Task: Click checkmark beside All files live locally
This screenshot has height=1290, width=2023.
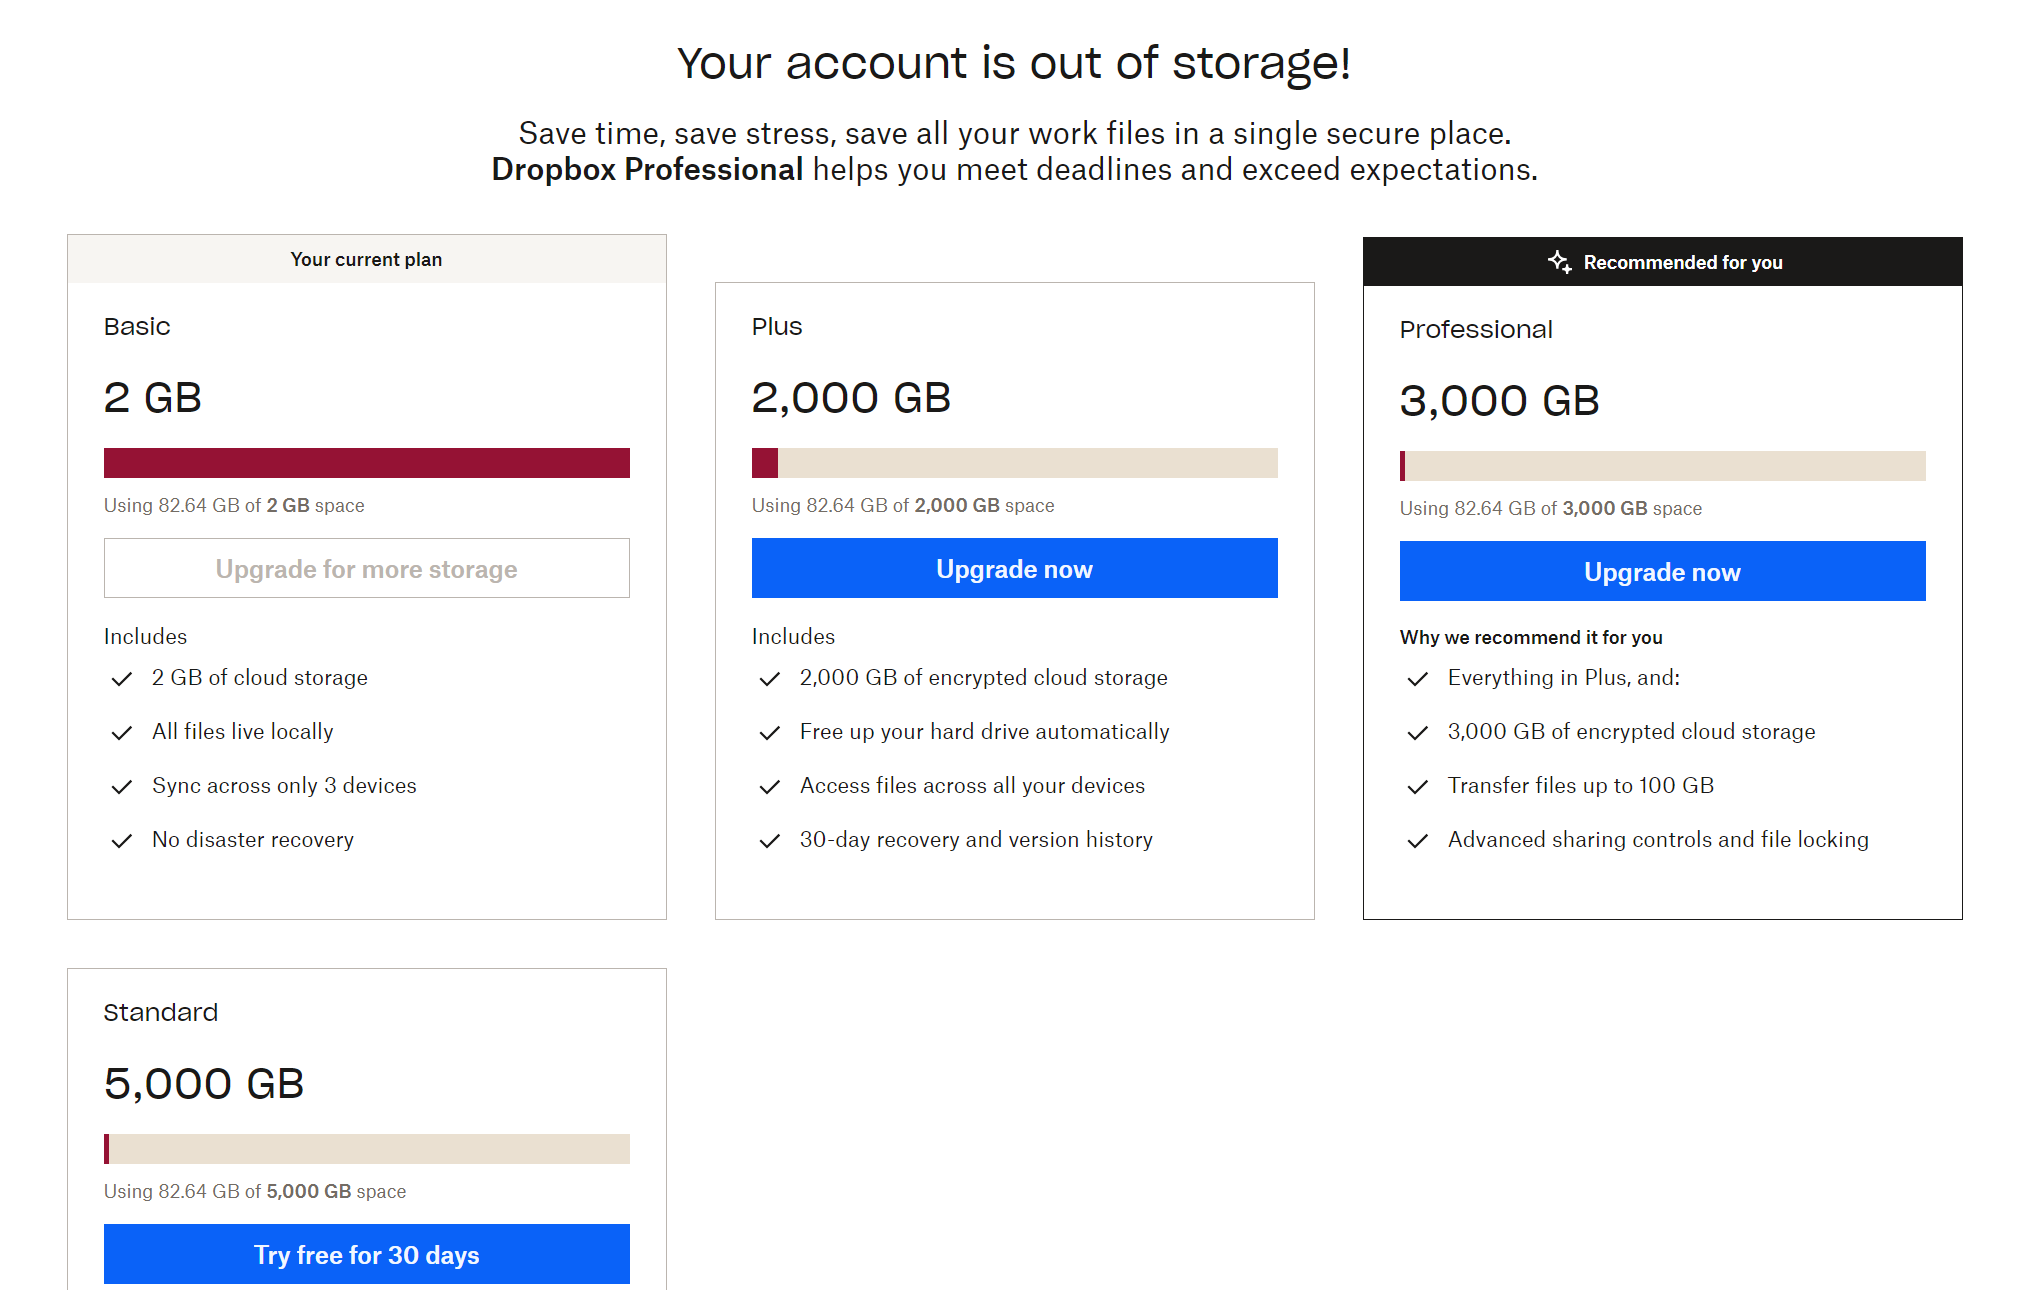Action: pyautogui.click(x=122, y=733)
